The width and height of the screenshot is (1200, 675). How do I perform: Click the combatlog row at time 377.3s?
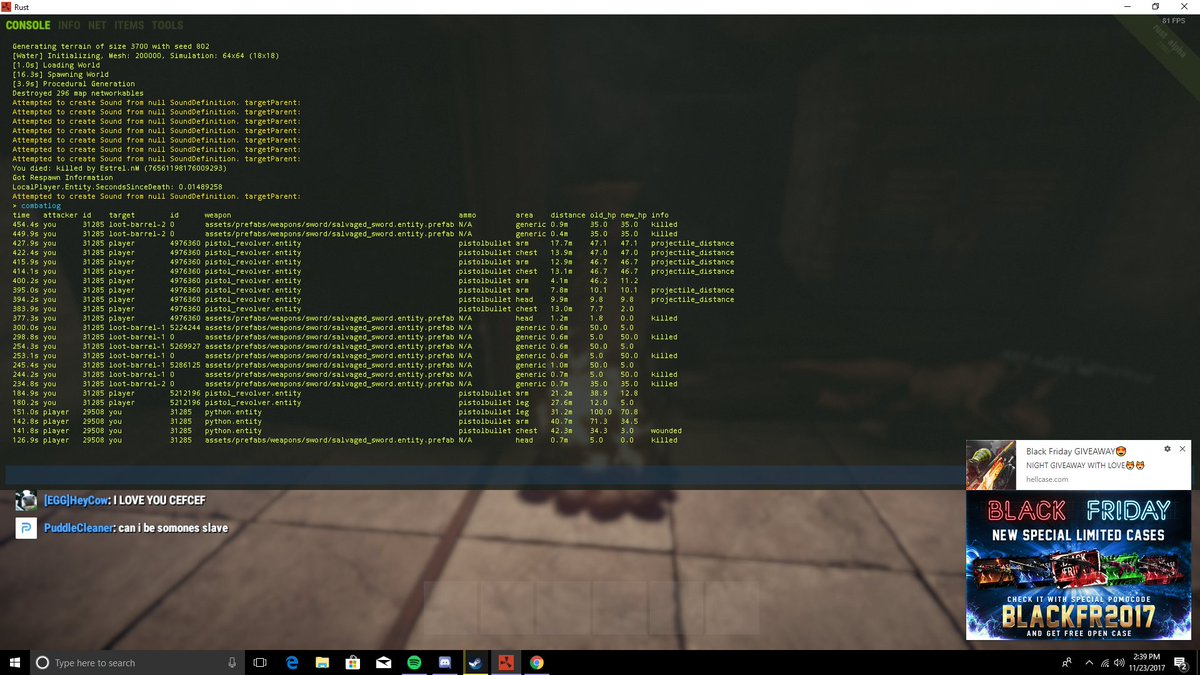point(345,318)
